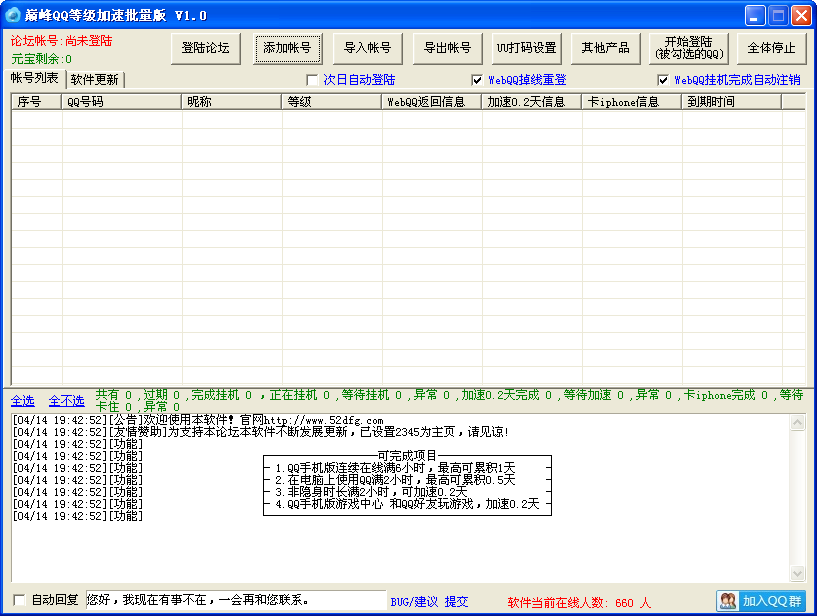The image size is (817, 616).
Task: Toggle the WebQQ掉线重登 checkbox
Action: tap(477, 80)
